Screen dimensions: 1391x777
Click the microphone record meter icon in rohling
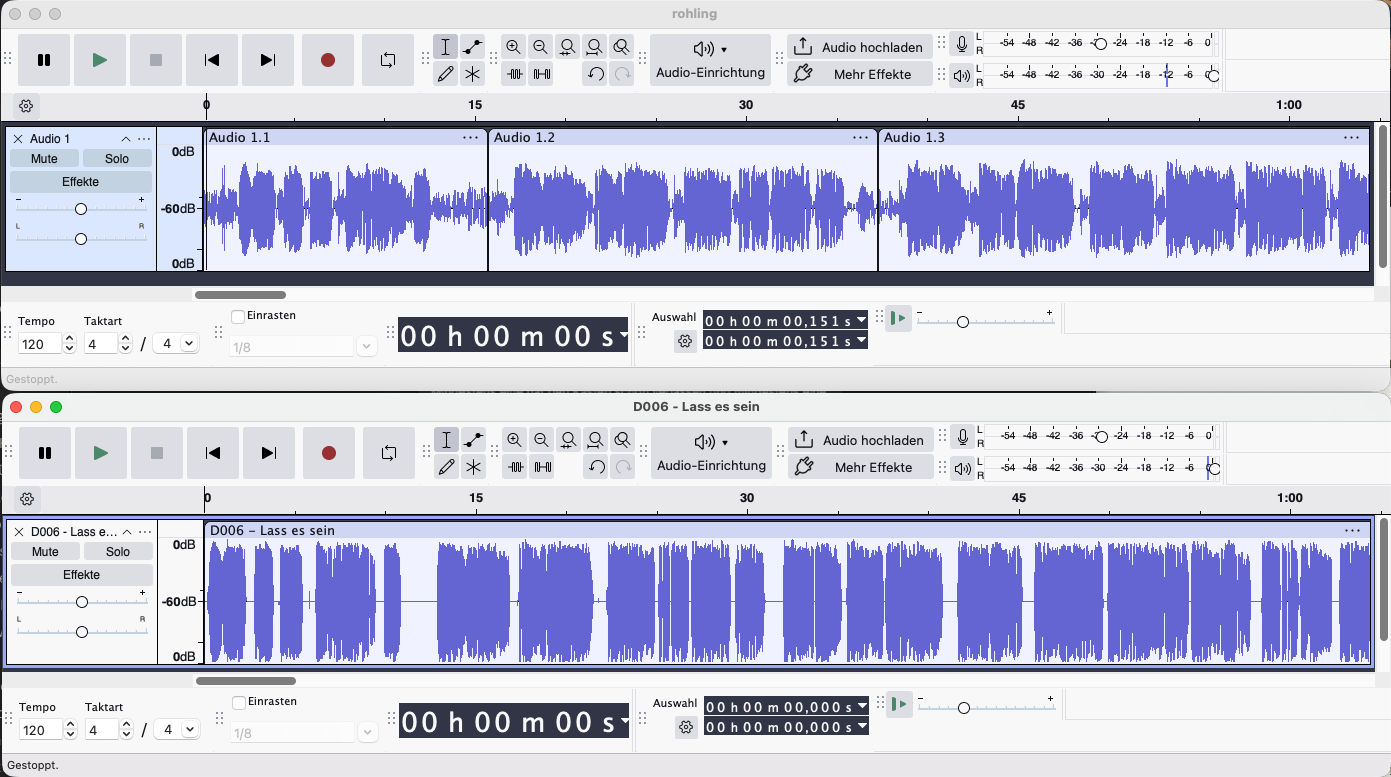coord(962,45)
